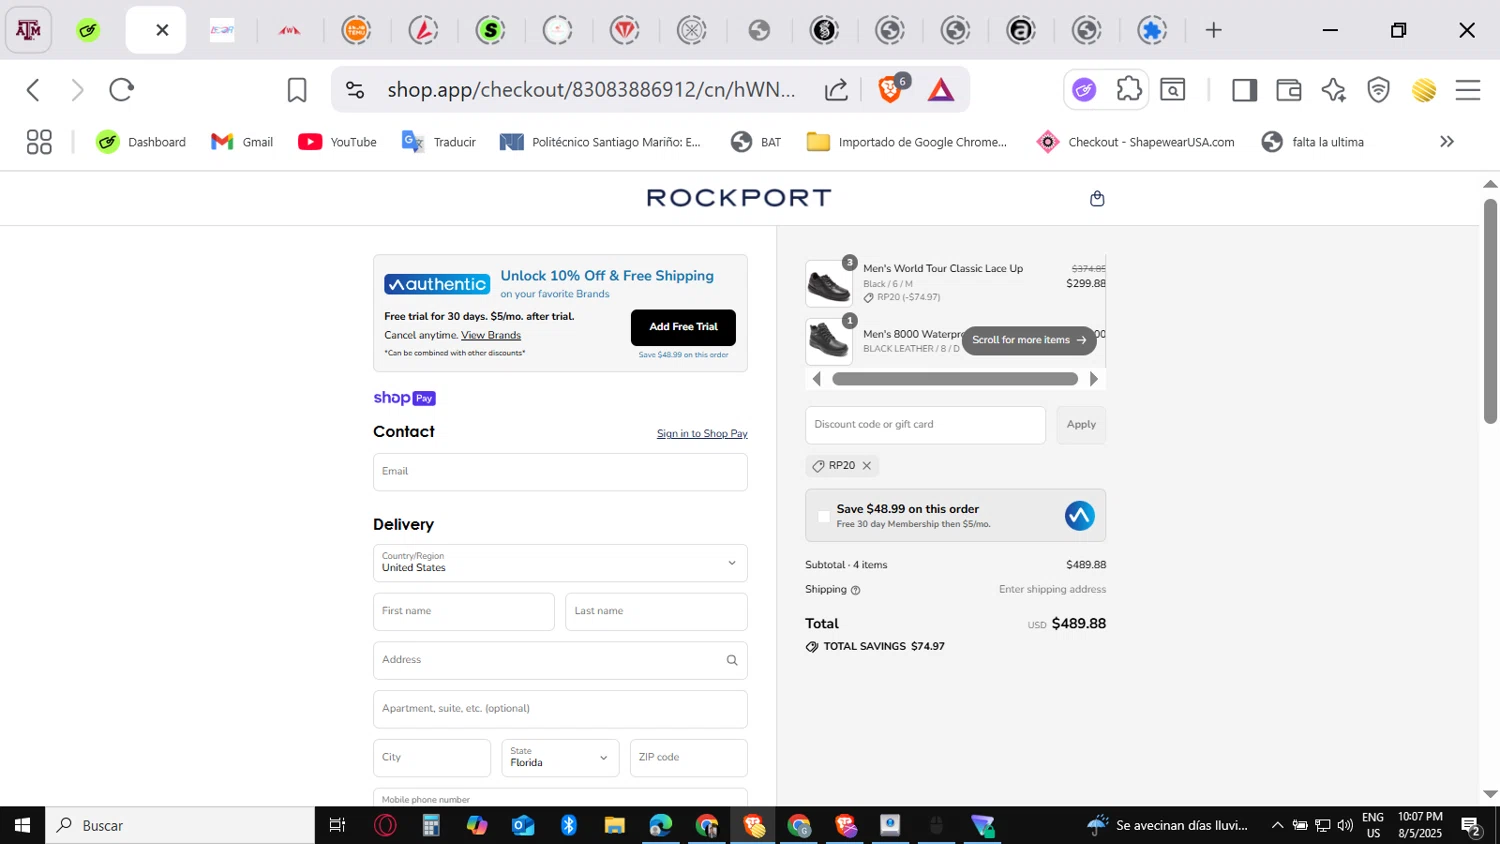Show more bookmarks with double chevron
This screenshot has width=1500, height=844.
1446,142
